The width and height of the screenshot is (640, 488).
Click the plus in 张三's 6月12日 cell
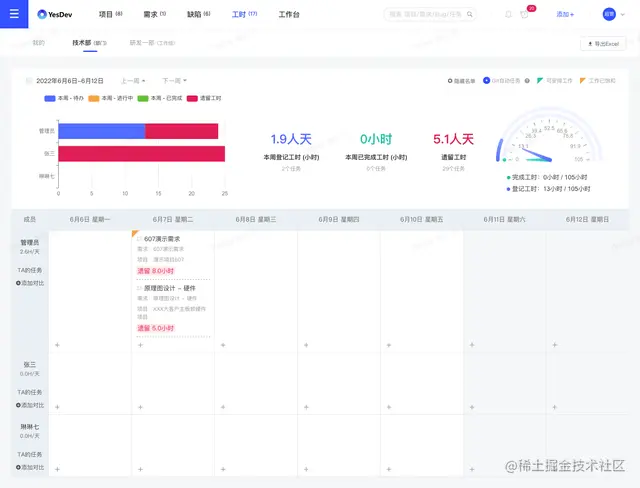(555, 407)
